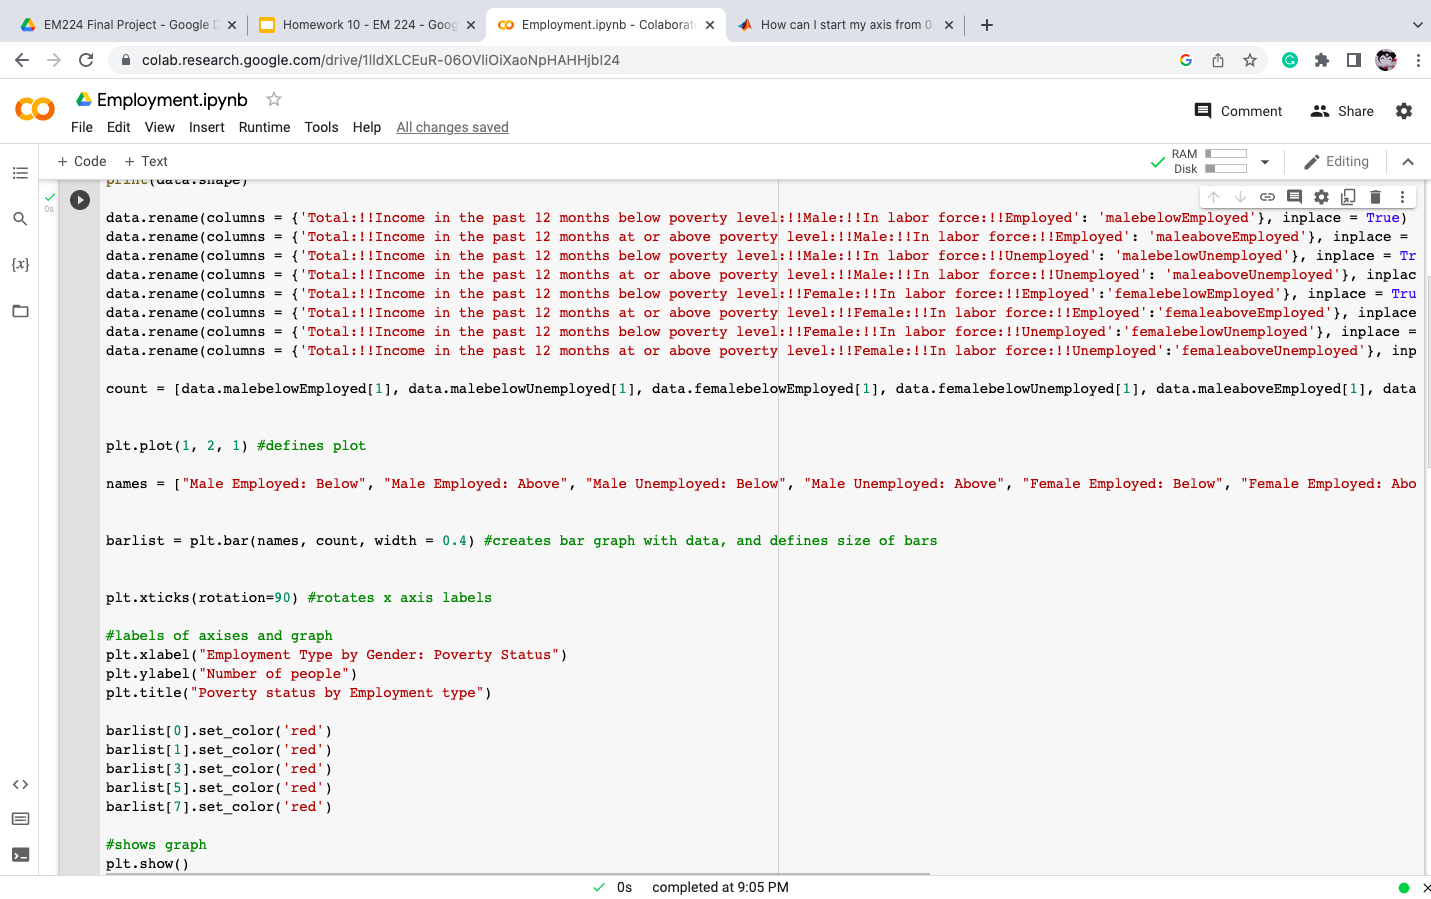Open the Runtime menu
The image size is (1431, 899).
[264, 127]
